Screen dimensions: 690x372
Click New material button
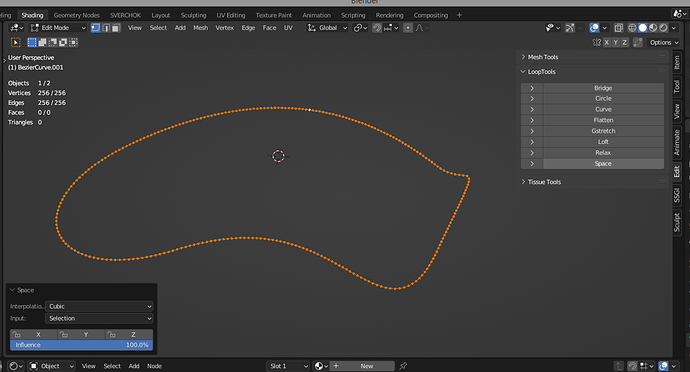(362, 366)
